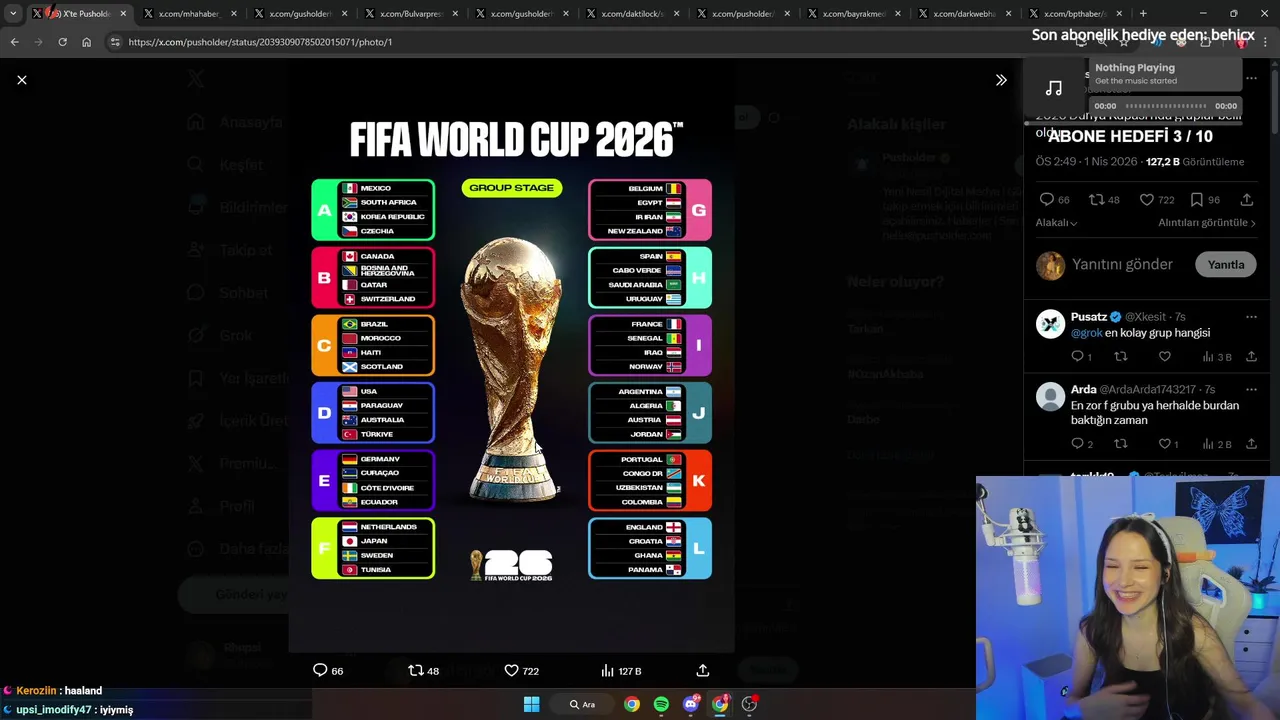Image resolution: width=1280 pixels, height=720 pixels.
Task: Share Pusatz's comment
Action: click(x=1251, y=357)
